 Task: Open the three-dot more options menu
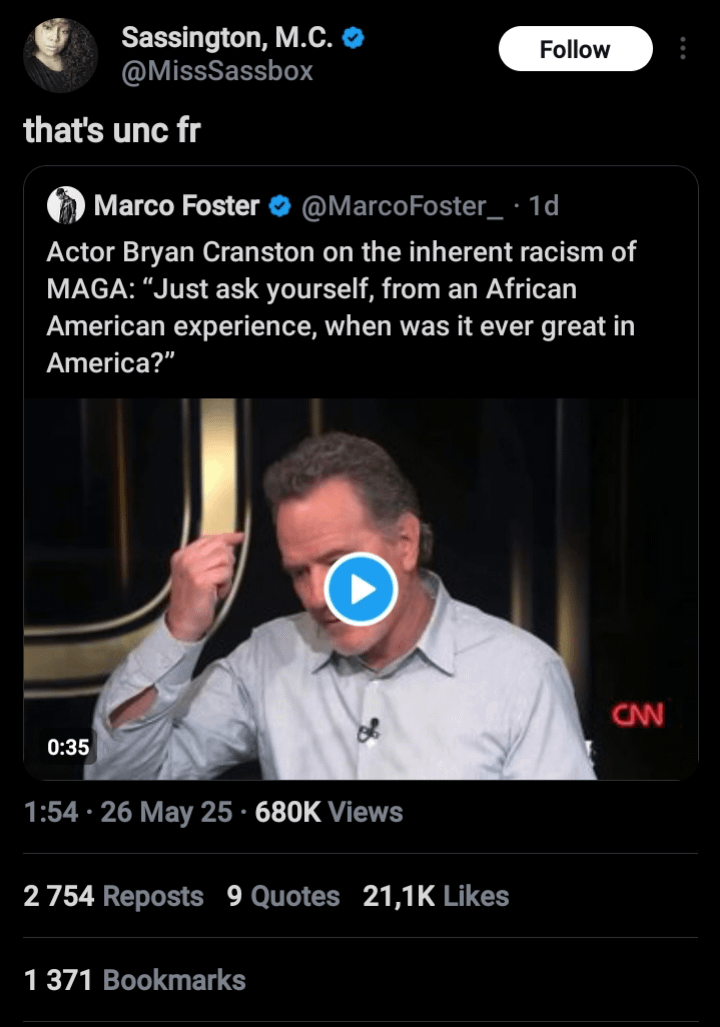click(683, 49)
